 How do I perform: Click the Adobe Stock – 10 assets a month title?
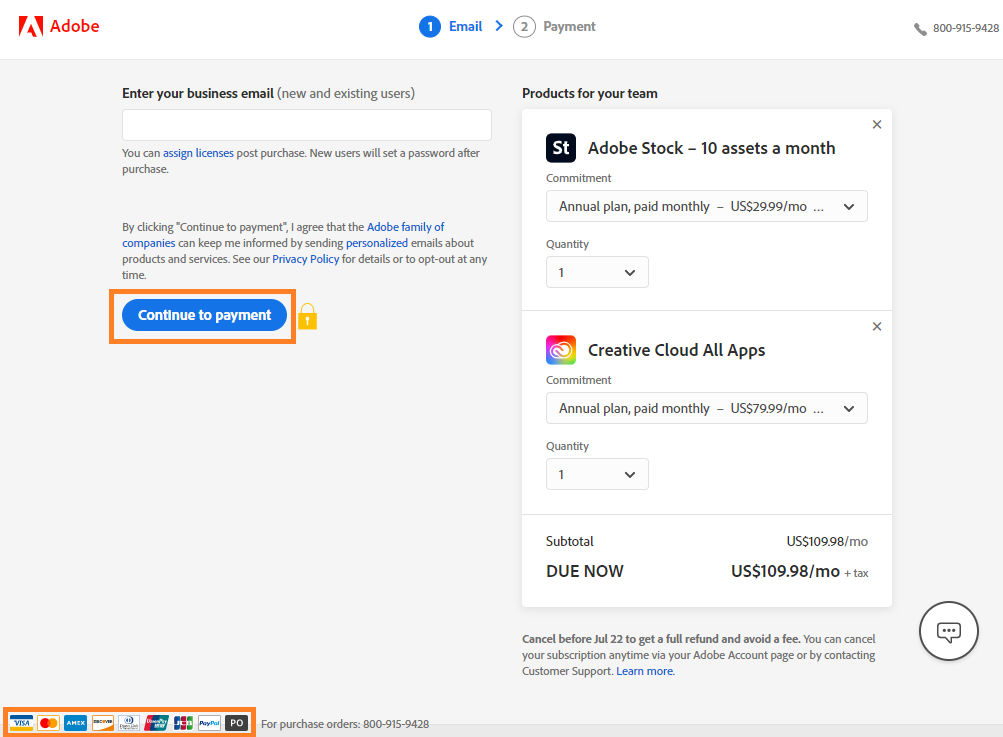point(711,148)
